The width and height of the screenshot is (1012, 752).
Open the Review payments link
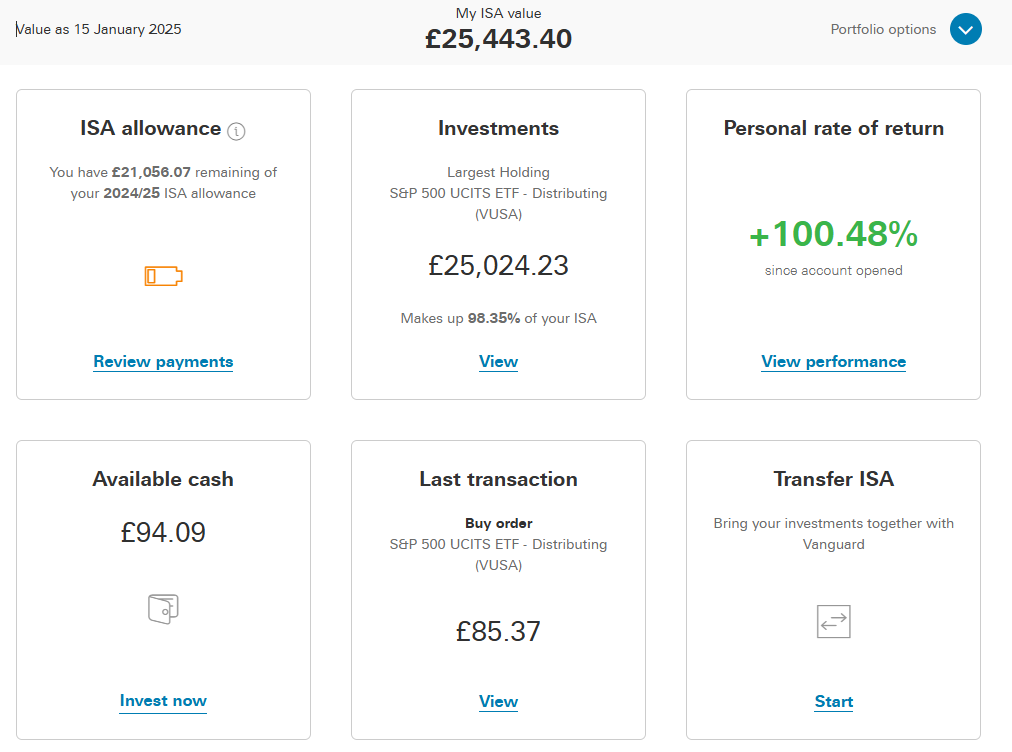click(x=163, y=361)
